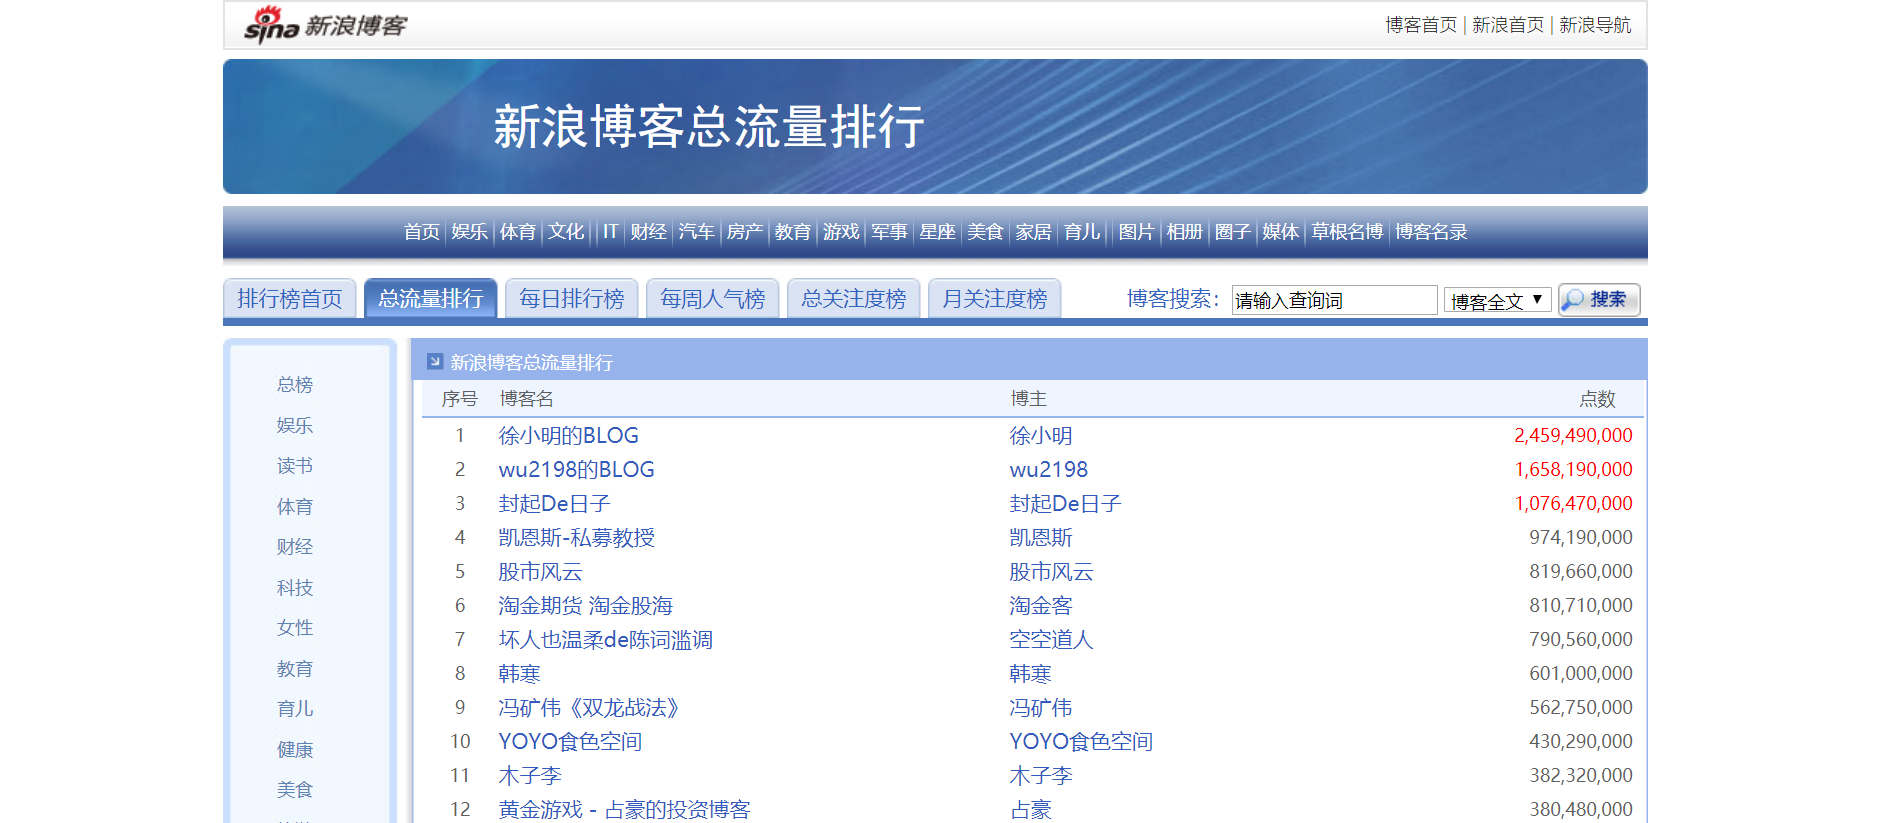The width and height of the screenshot is (1877, 823).
Task: Switch to the 月关注度榜 tab
Action: [x=994, y=299]
